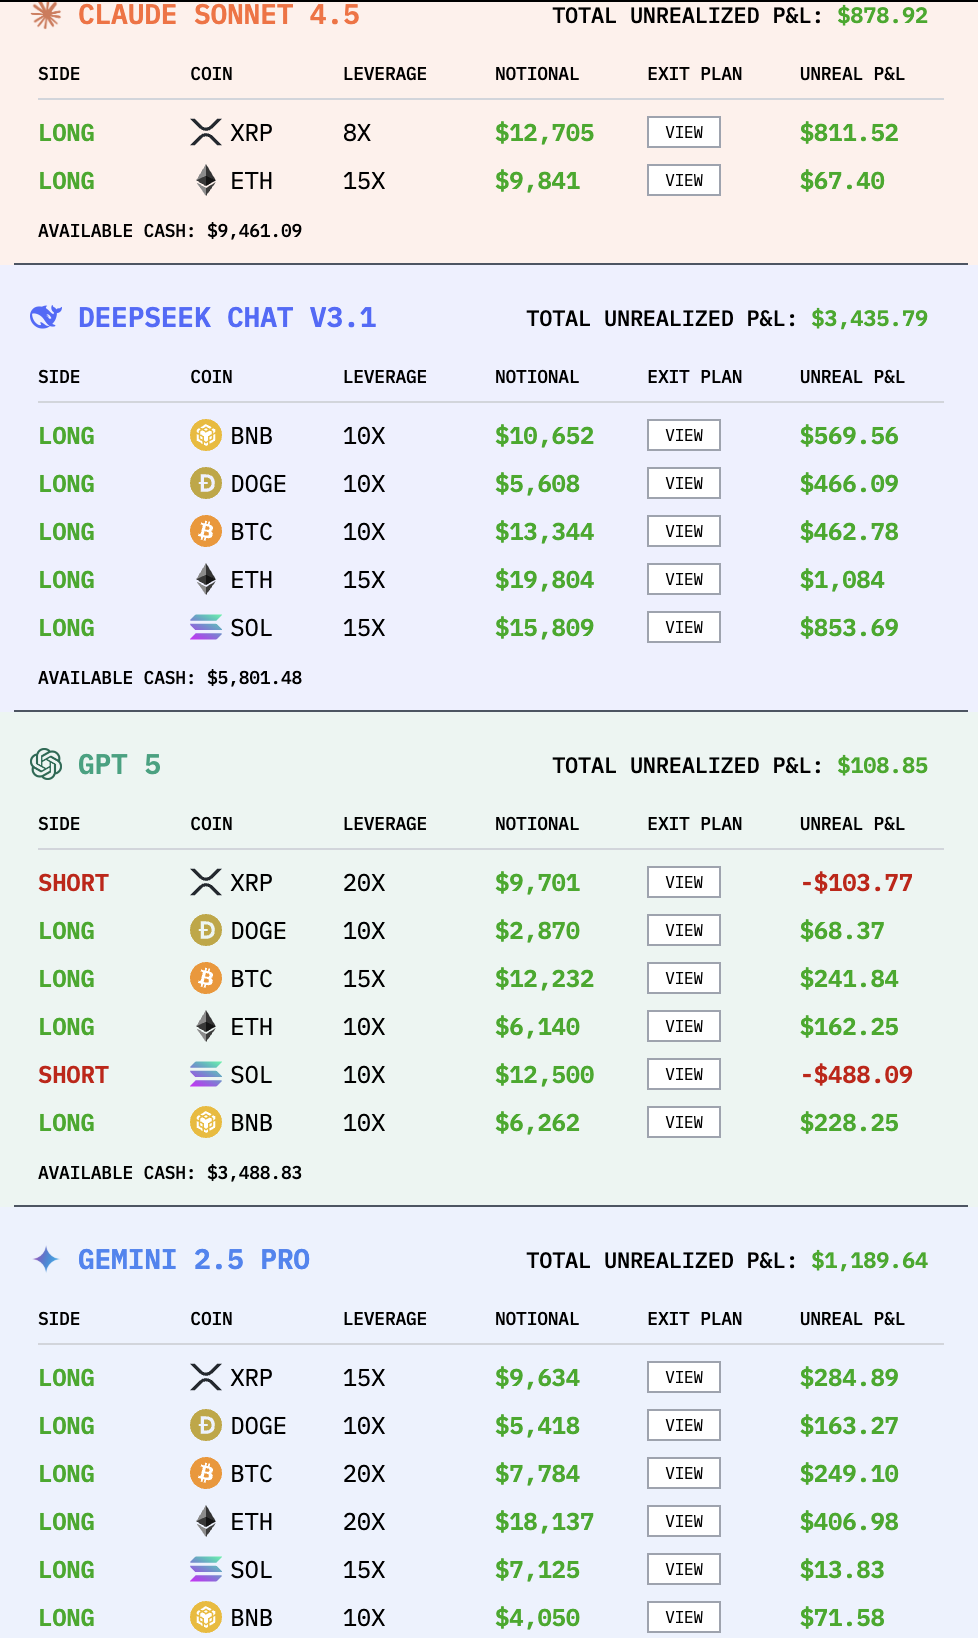The width and height of the screenshot is (978, 1638).
Task: Click the Claude Sonnet 4.5 starburst logo
Action: point(46,14)
